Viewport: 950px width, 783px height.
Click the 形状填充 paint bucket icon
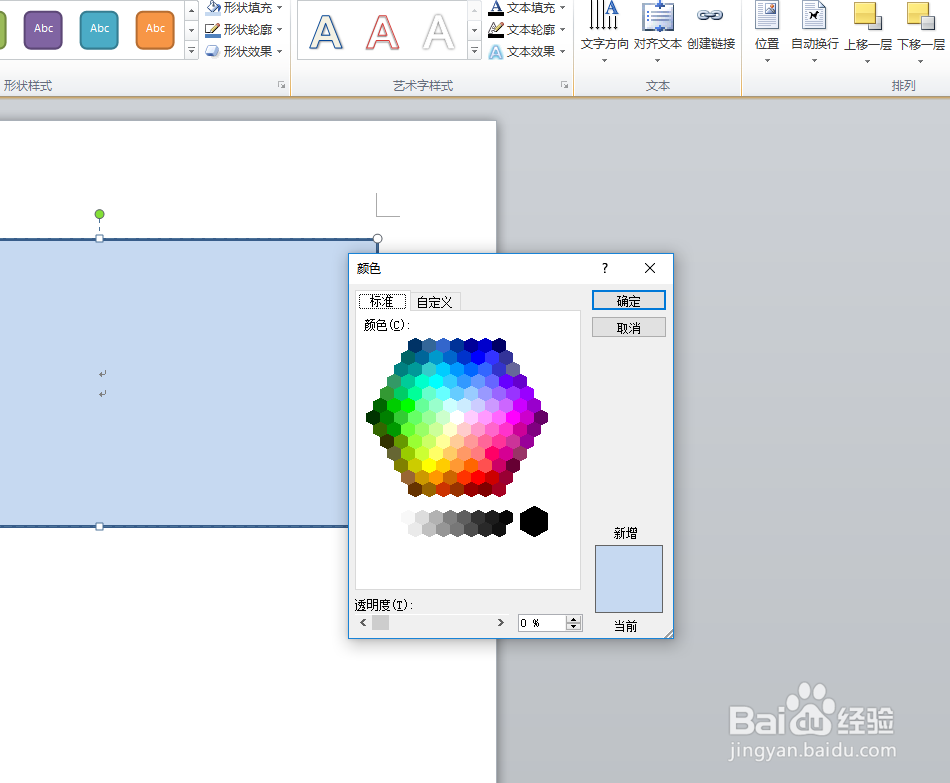click(x=213, y=7)
